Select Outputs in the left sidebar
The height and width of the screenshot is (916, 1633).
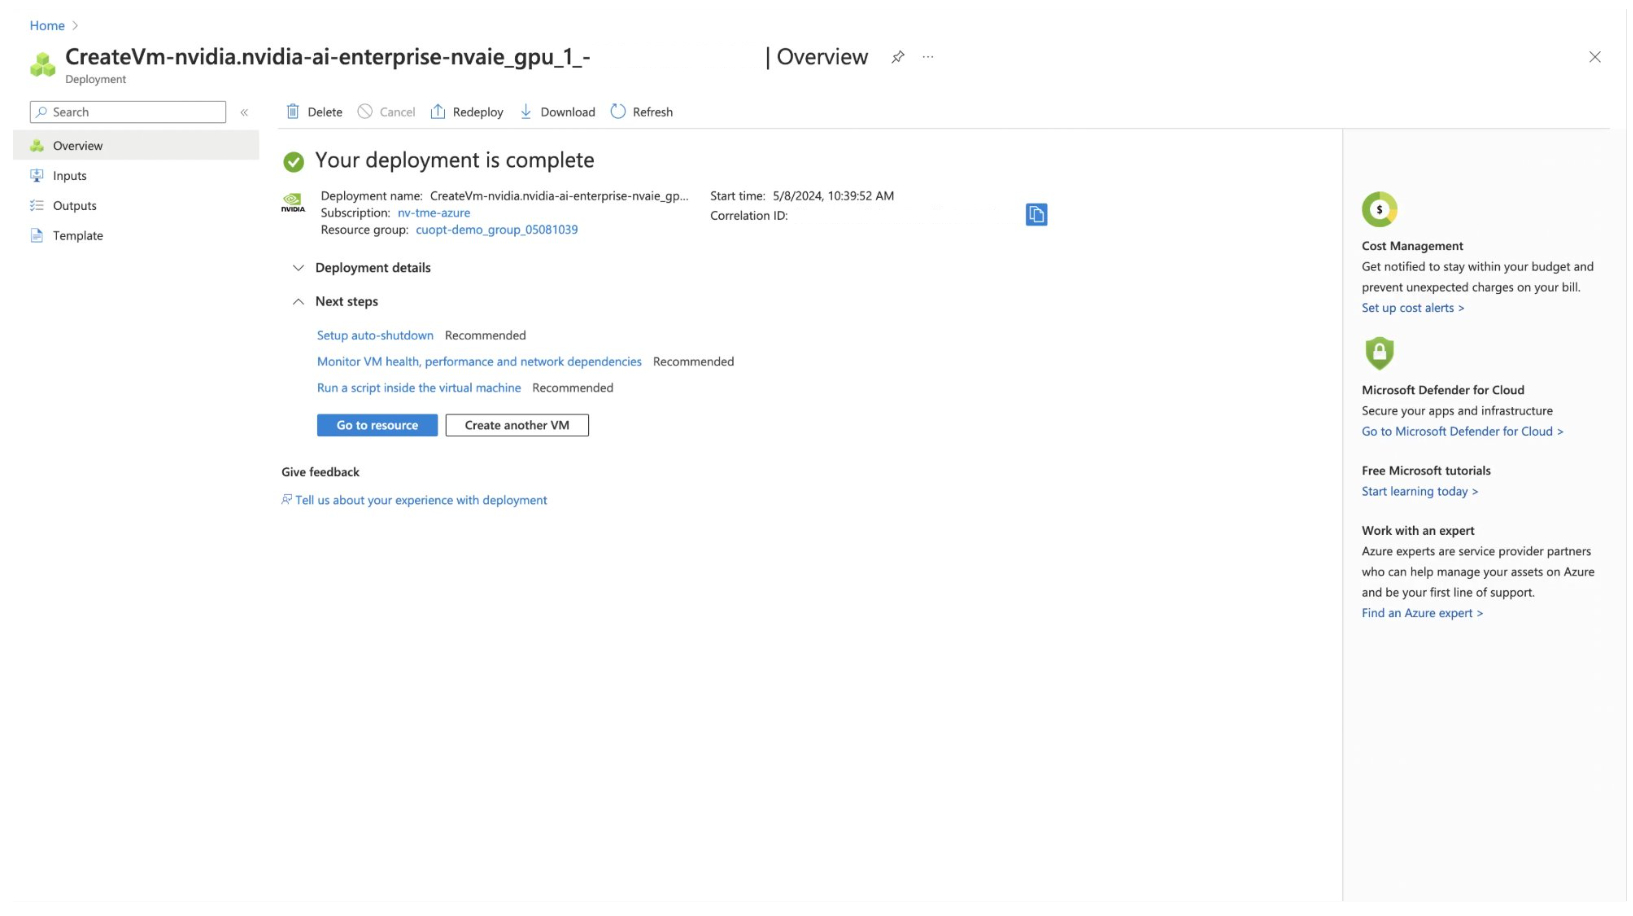click(x=74, y=206)
